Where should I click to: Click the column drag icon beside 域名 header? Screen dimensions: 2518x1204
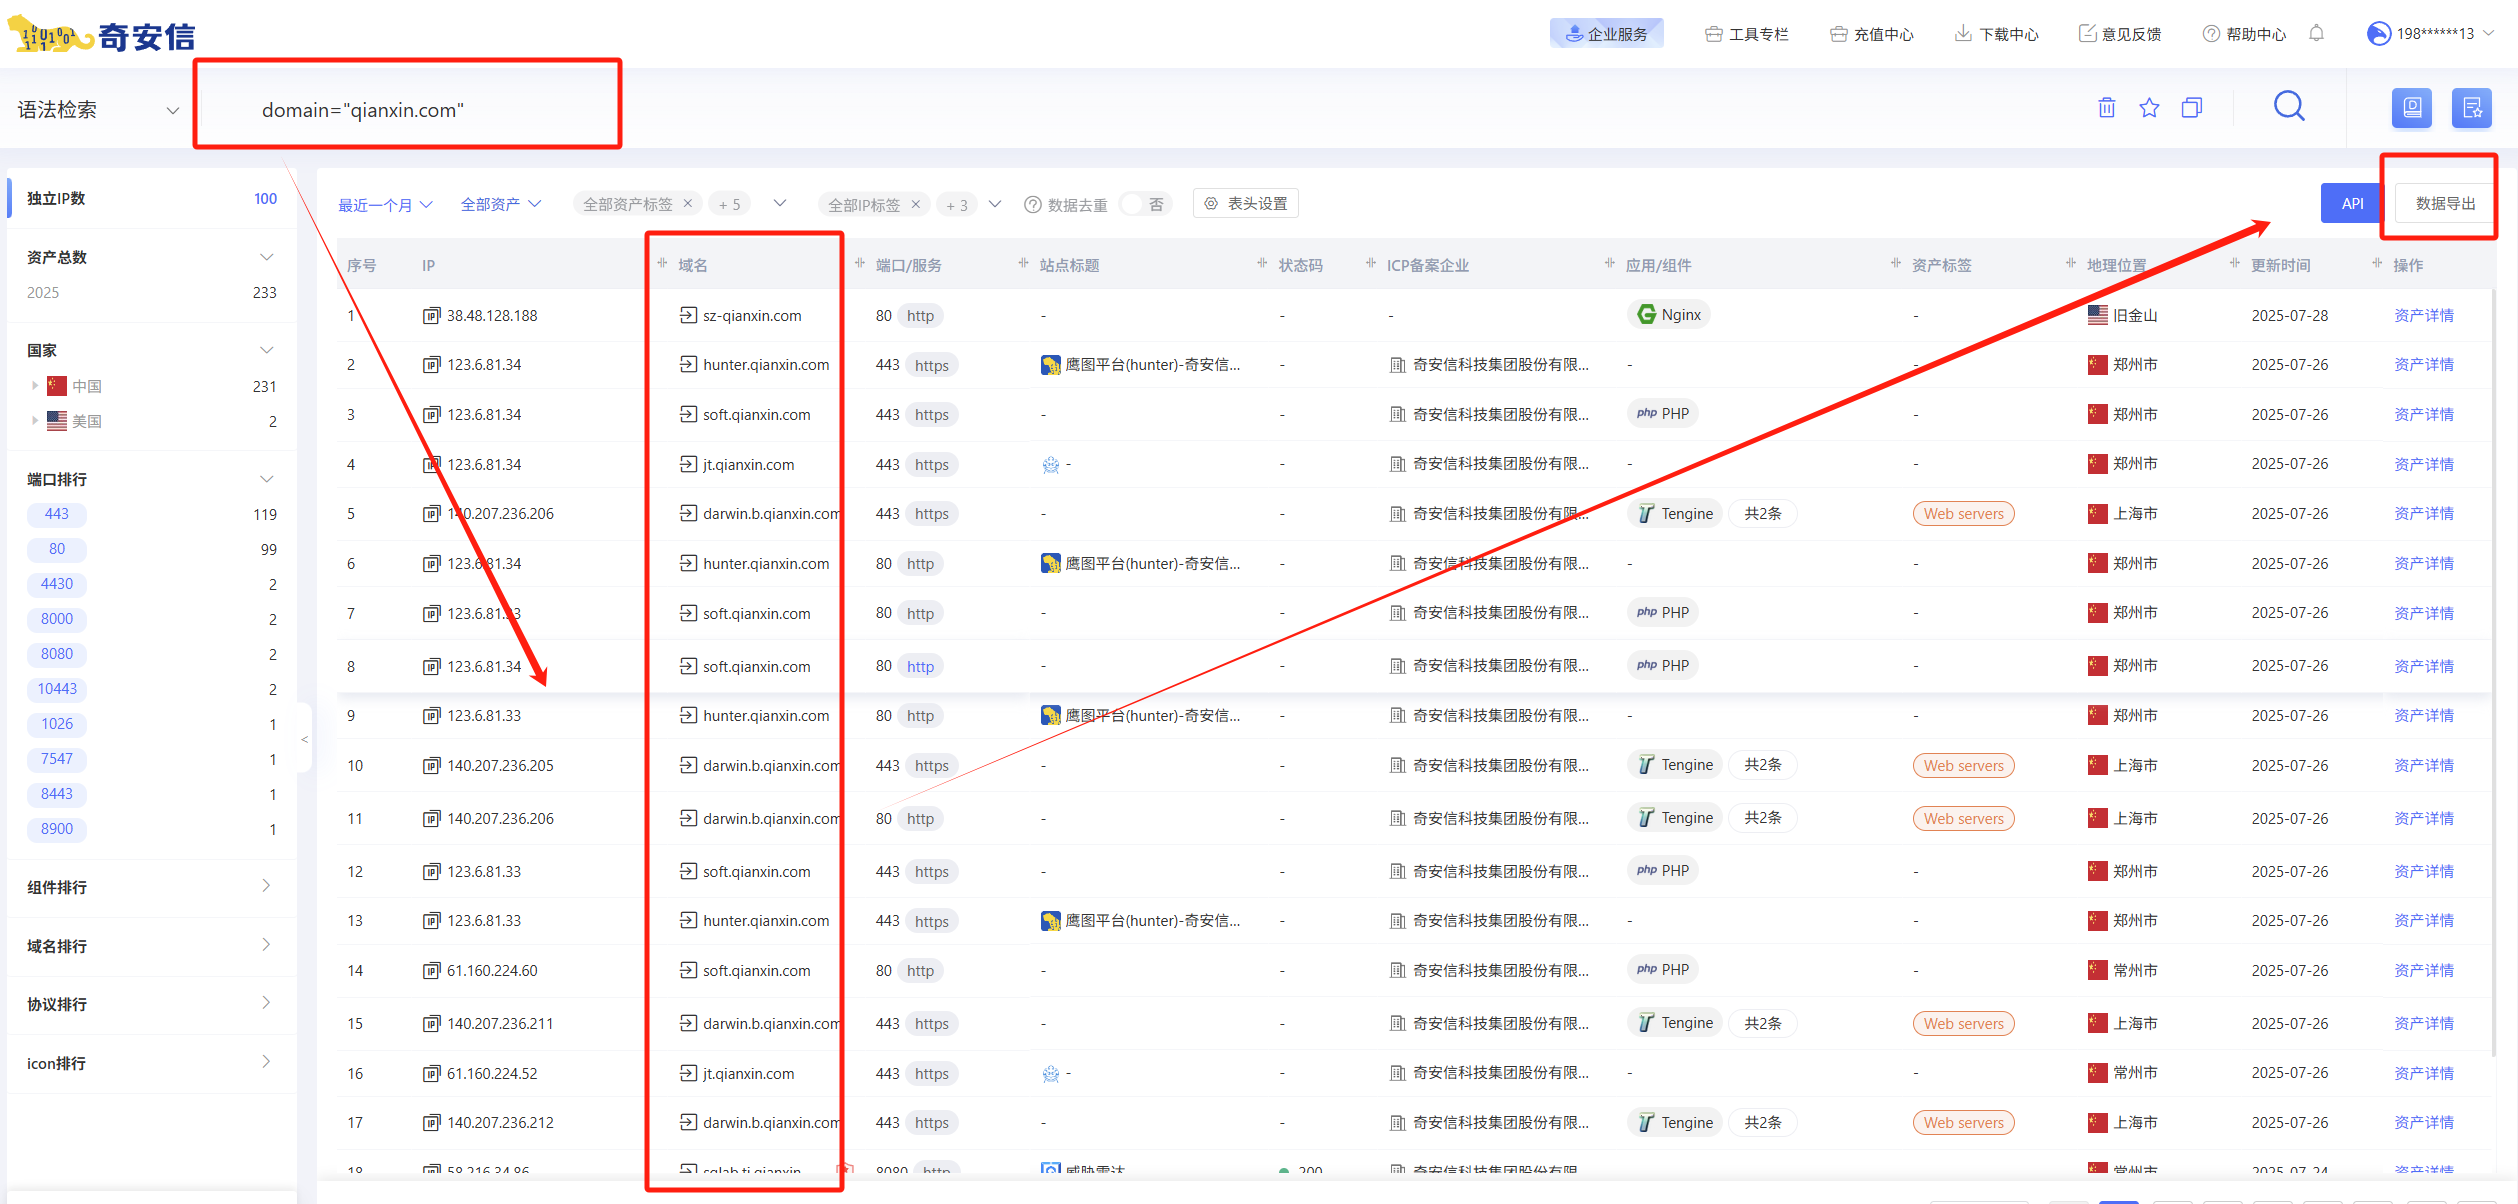662,263
